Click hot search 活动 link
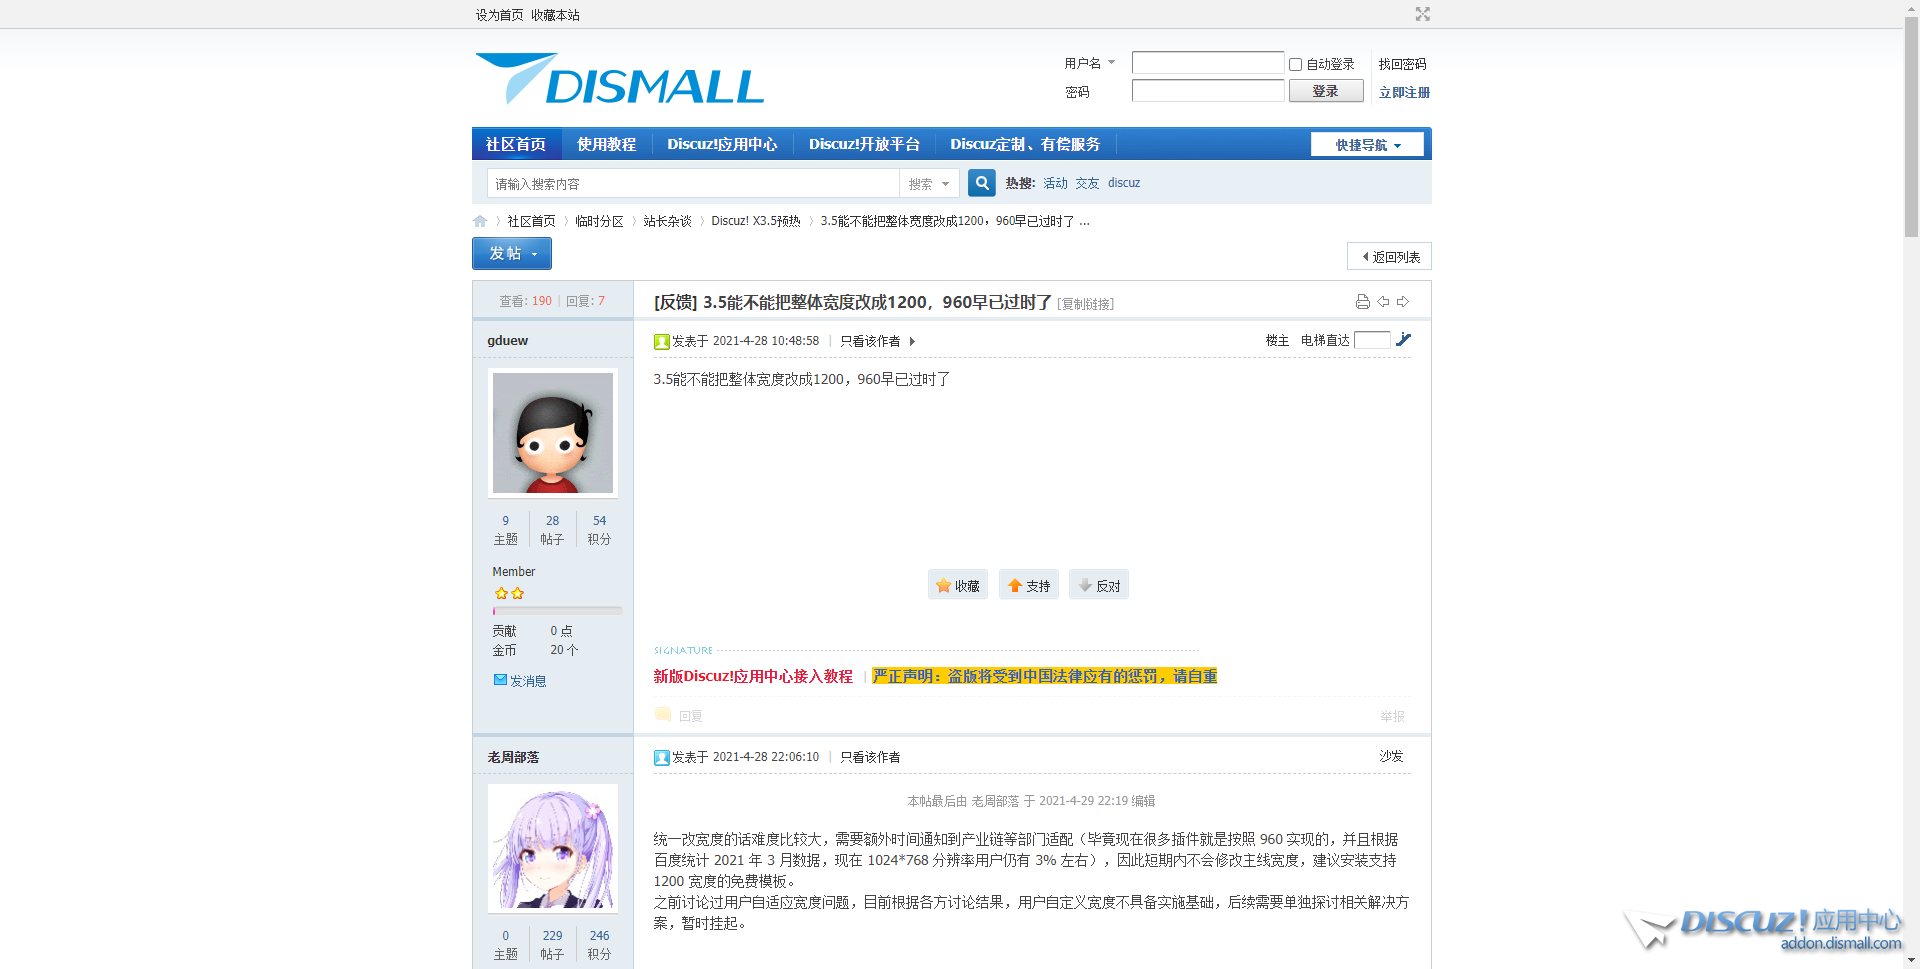Viewport: 1920px width, 969px height. [1056, 183]
